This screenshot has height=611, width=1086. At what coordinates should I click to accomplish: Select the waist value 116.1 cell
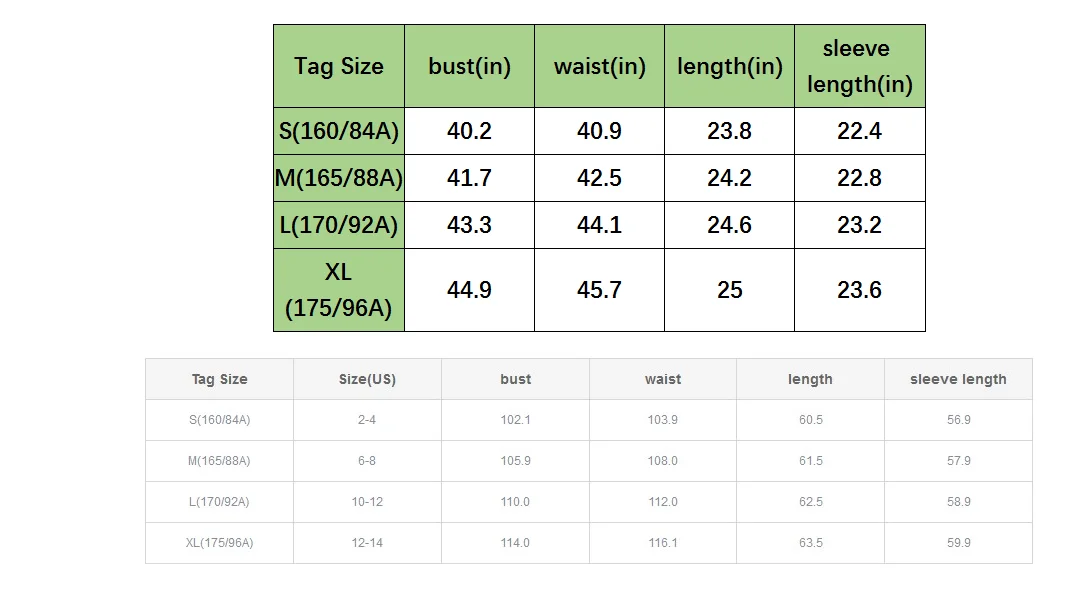pos(663,542)
